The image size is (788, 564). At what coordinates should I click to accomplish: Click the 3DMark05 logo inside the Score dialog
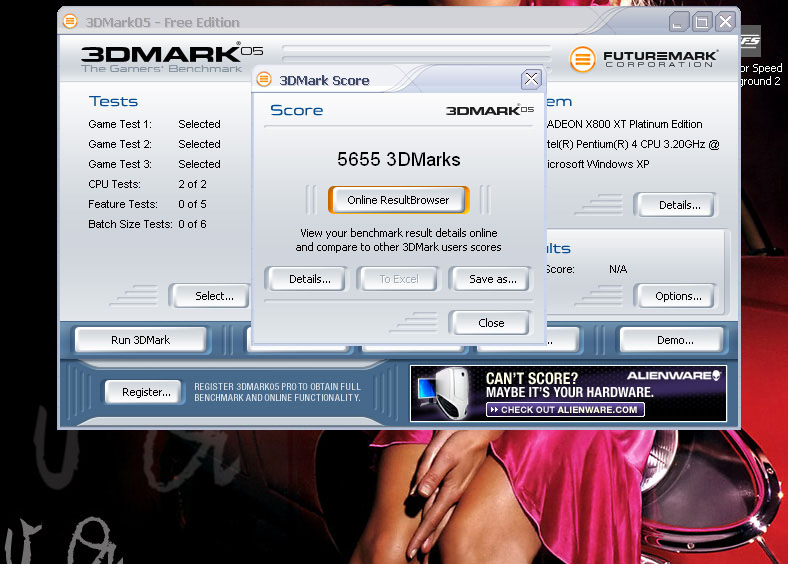(489, 110)
